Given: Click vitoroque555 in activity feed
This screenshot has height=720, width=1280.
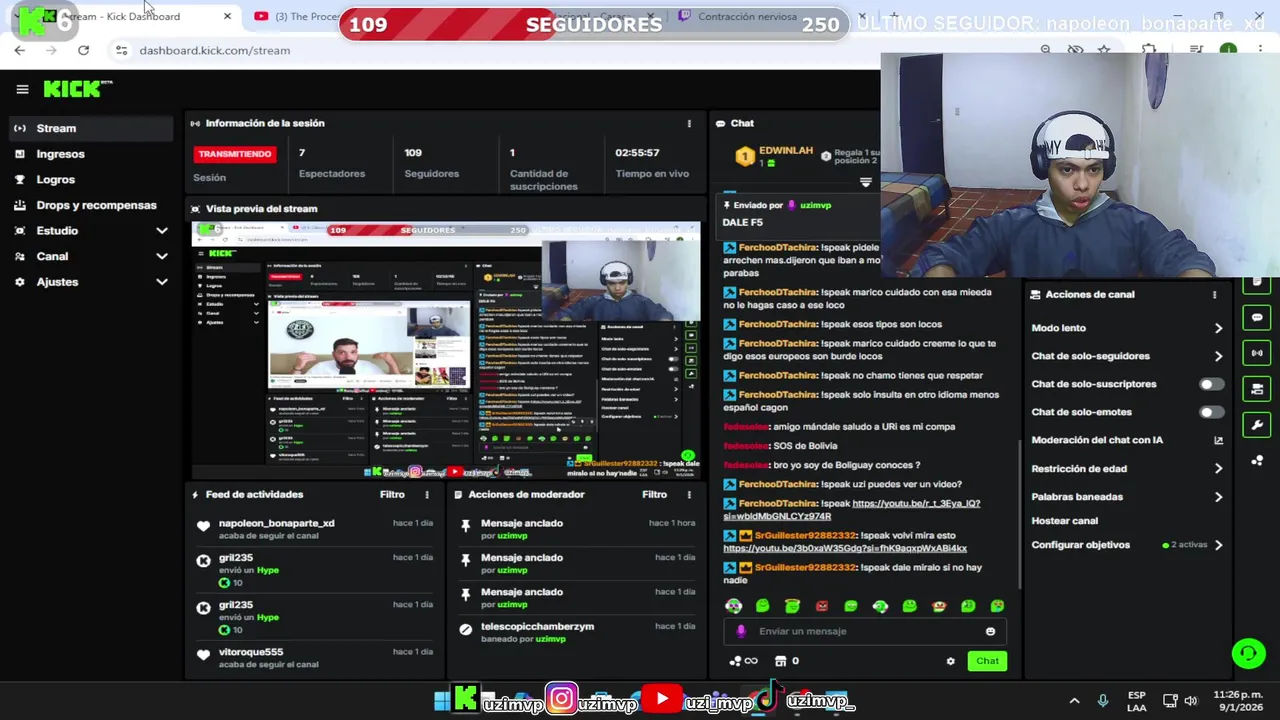Looking at the screenshot, I should pyautogui.click(x=251, y=652).
